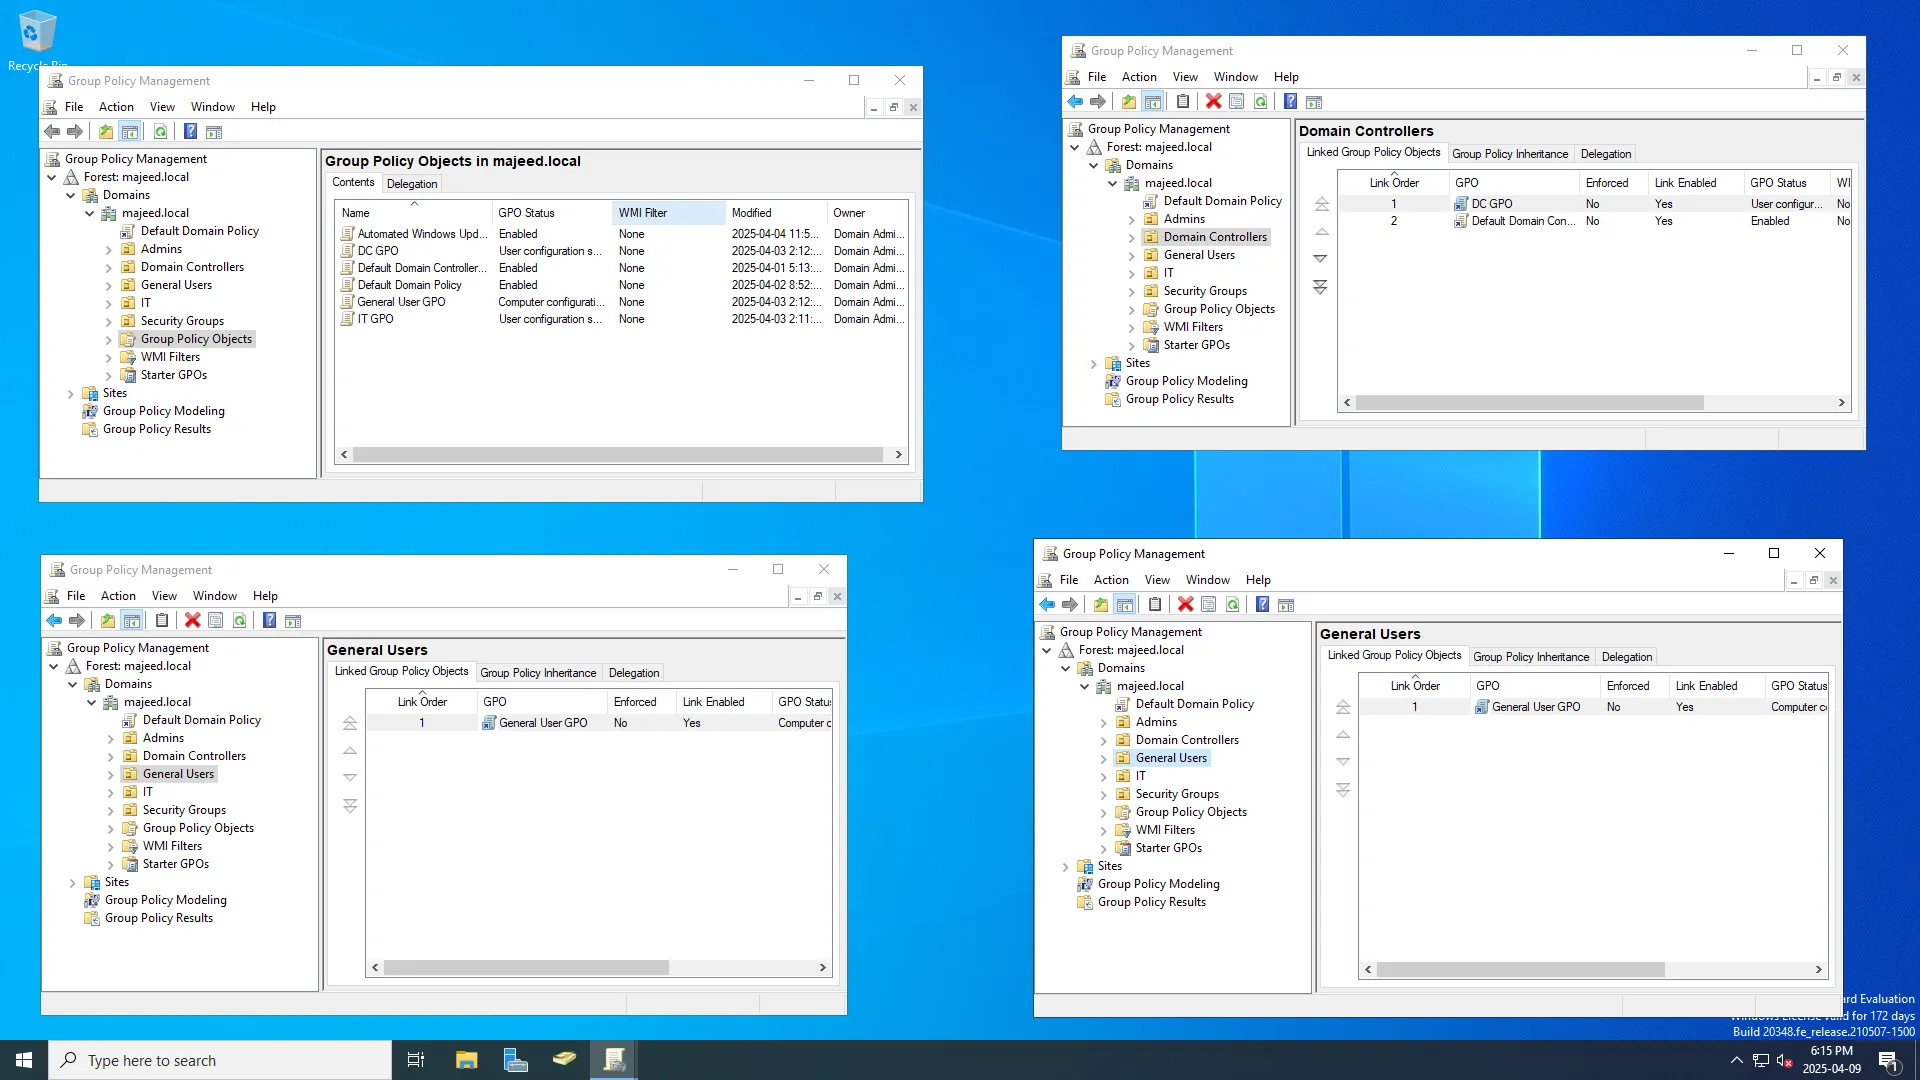Expand Sites node in top-left window tree
Screen dimensions: 1920x1080
pyautogui.click(x=71, y=394)
